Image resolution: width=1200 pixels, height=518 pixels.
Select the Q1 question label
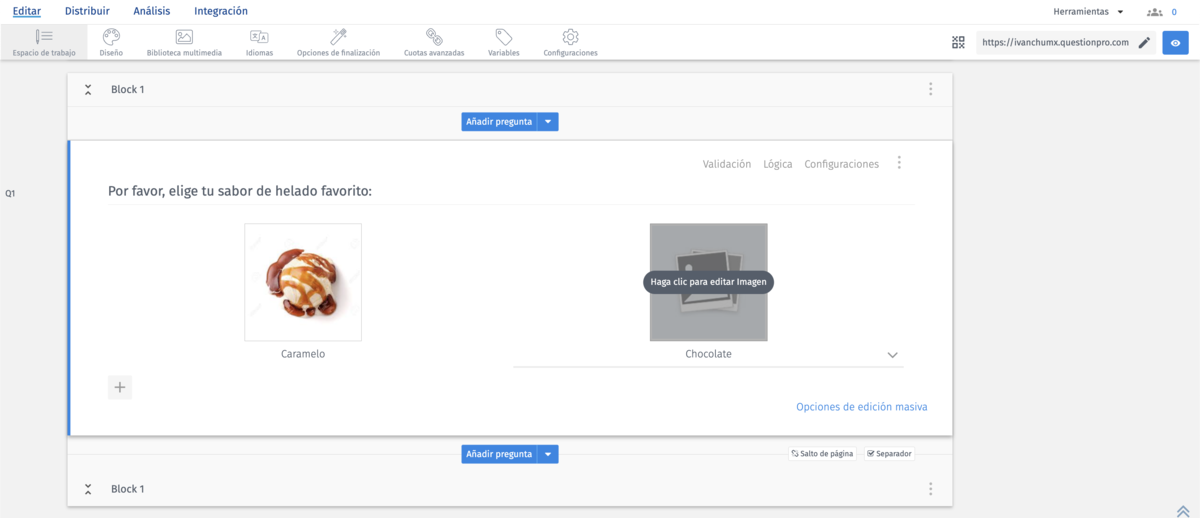10,193
